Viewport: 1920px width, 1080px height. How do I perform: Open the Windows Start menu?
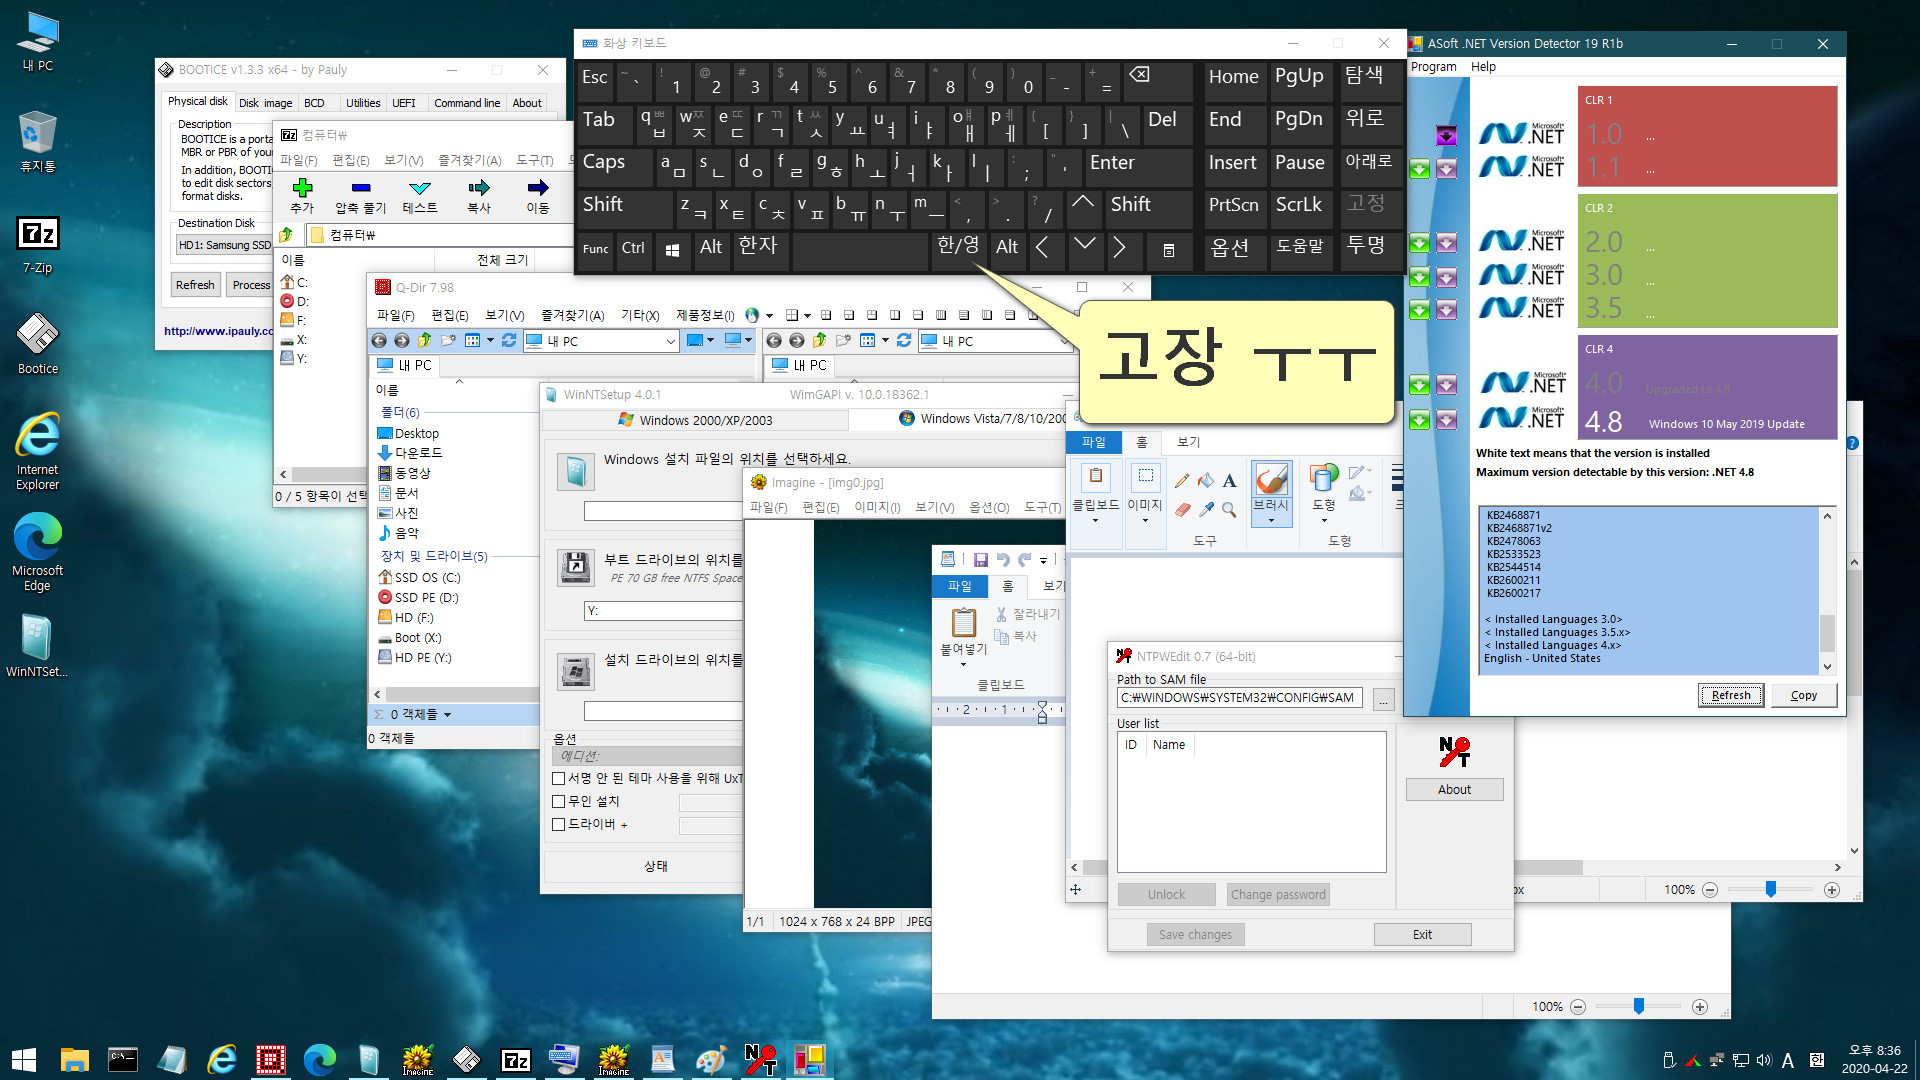pyautogui.click(x=24, y=1059)
